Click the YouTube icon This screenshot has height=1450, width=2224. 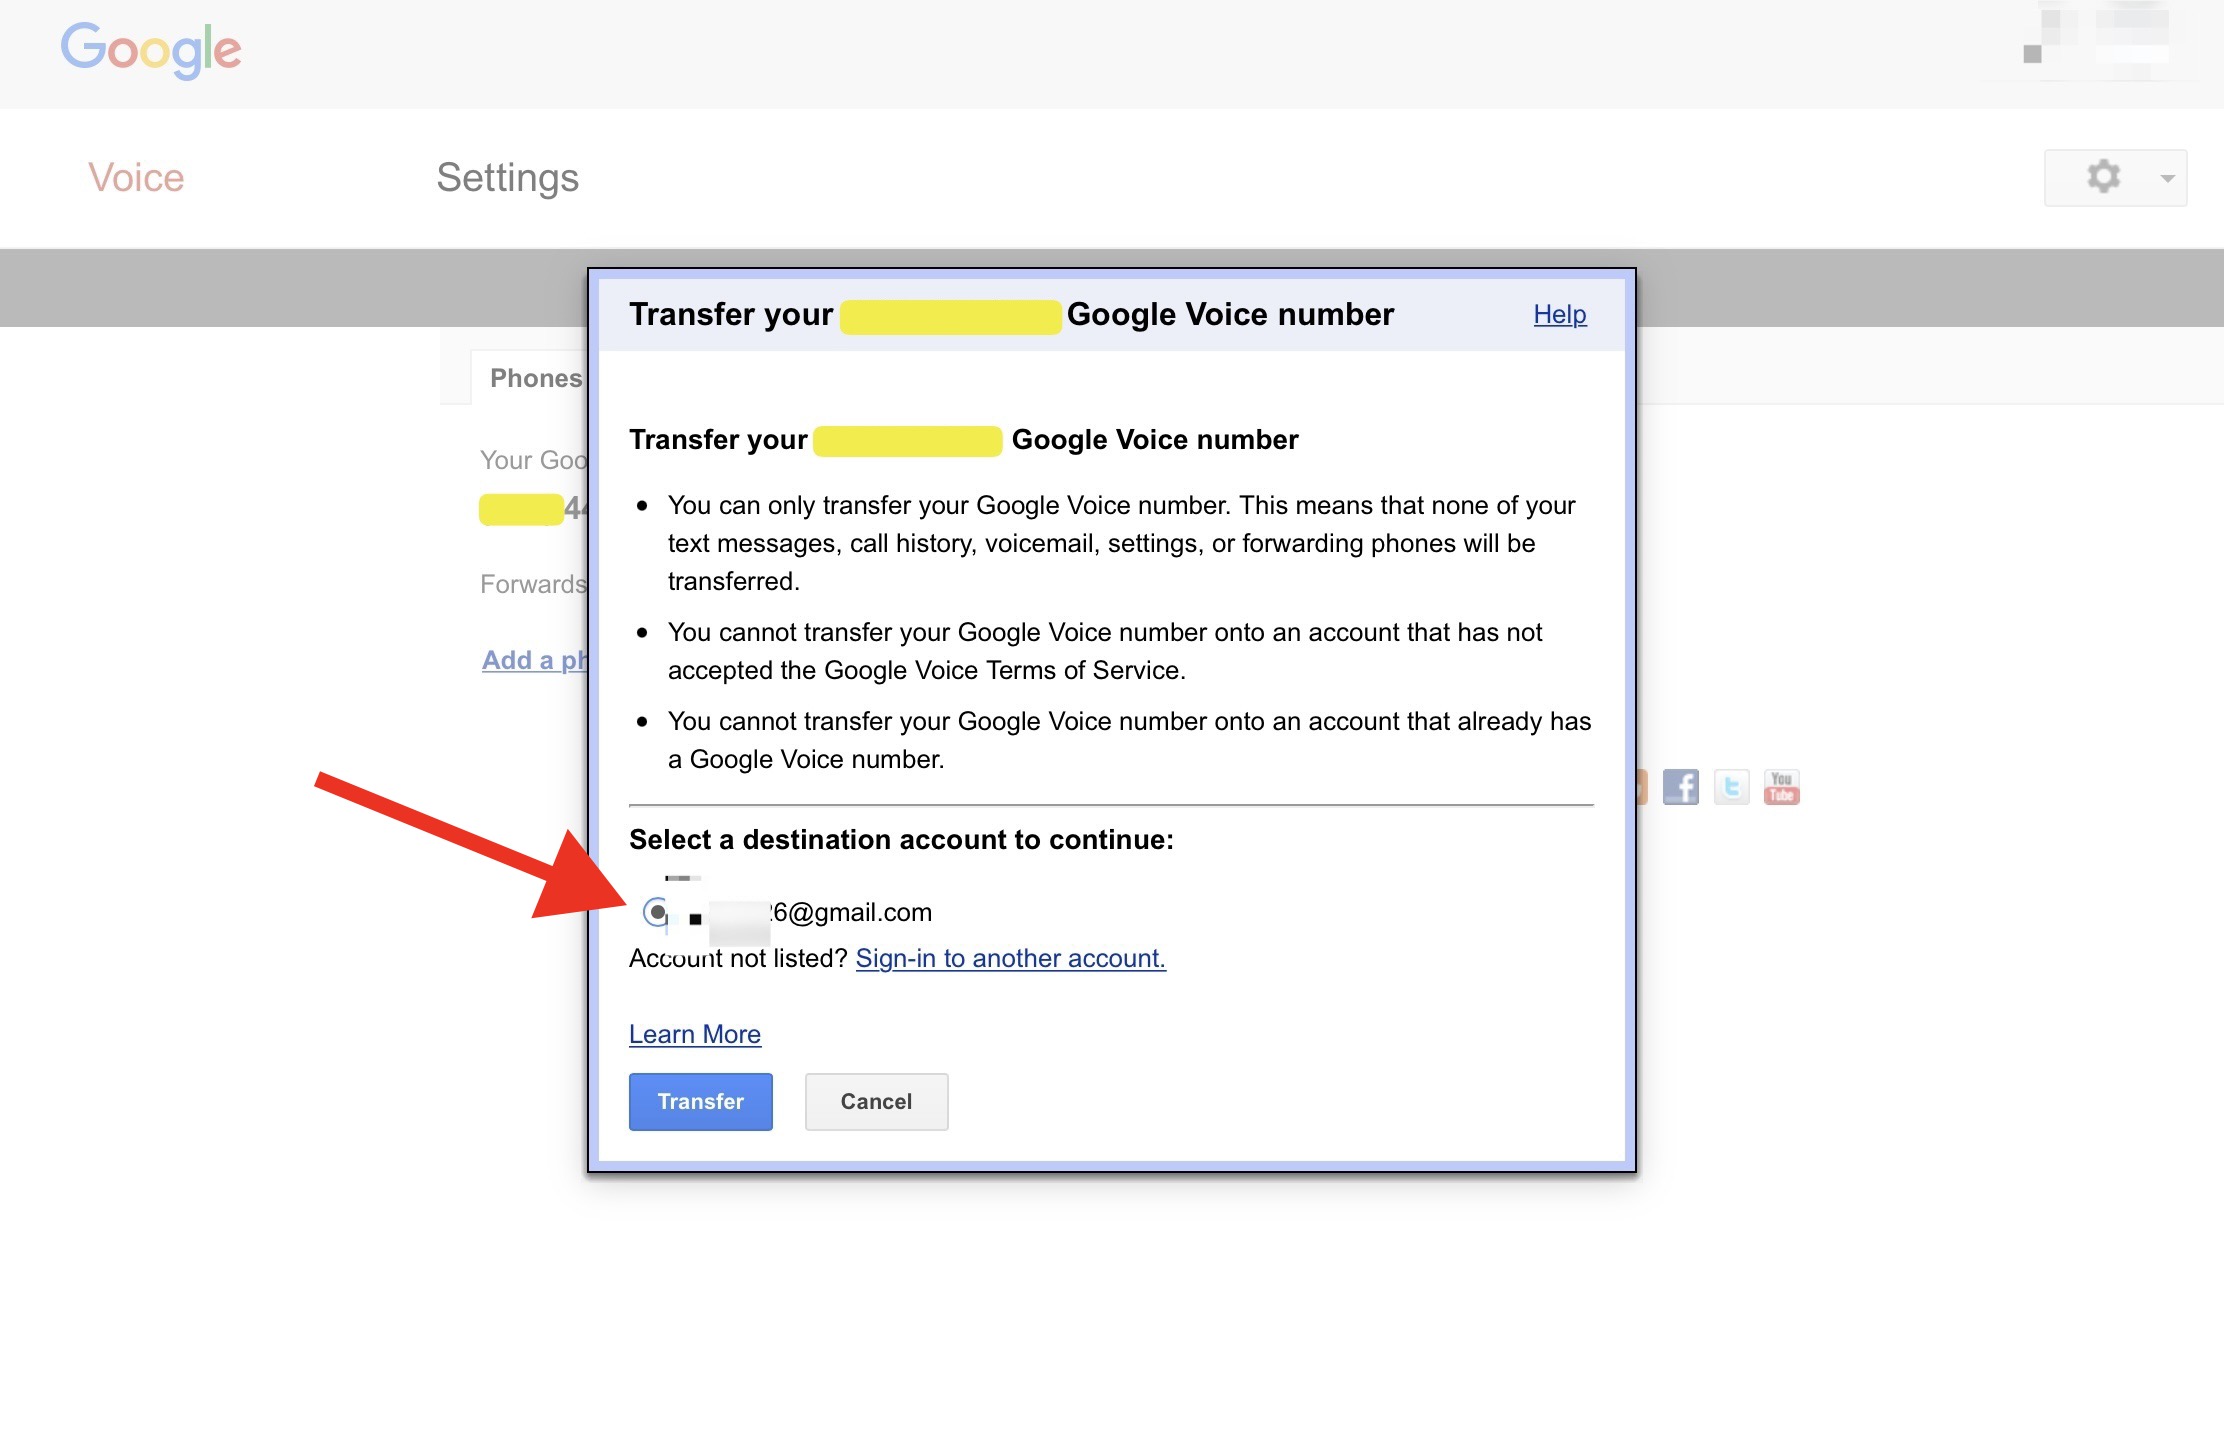pos(1781,787)
